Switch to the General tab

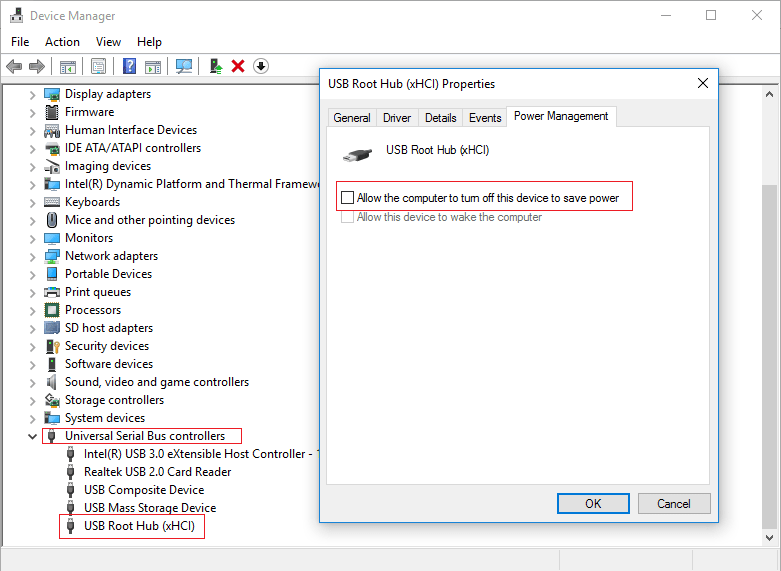352,118
